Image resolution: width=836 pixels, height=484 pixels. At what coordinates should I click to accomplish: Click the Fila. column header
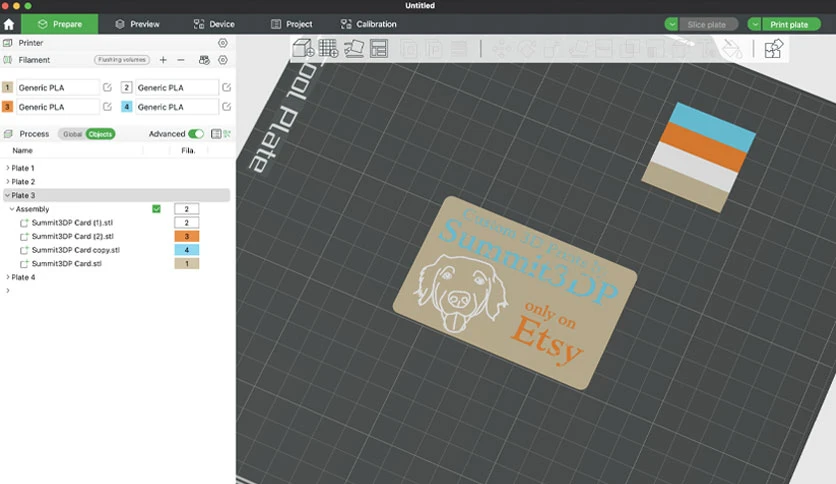click(188, 151)
